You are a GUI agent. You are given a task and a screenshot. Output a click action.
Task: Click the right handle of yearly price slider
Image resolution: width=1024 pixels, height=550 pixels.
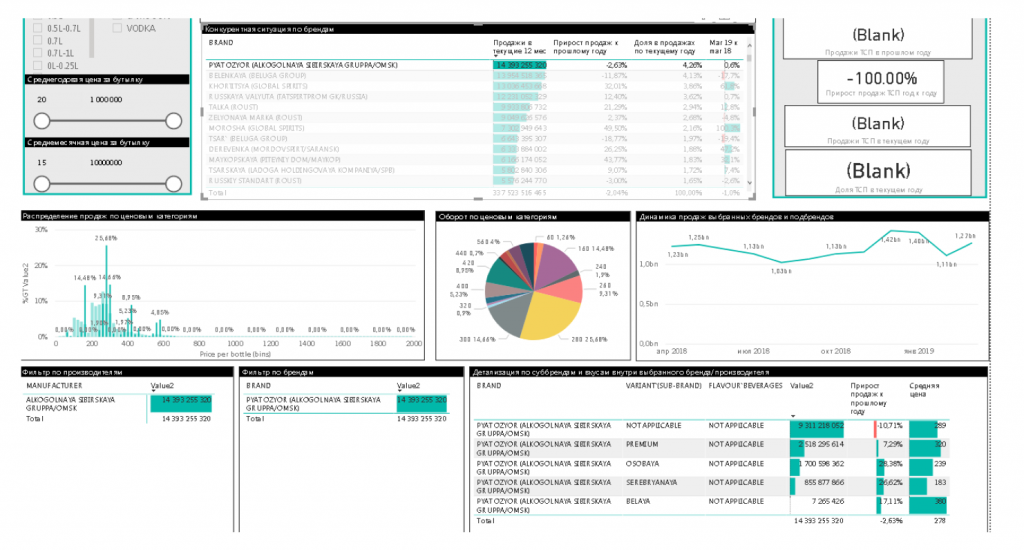(174, 121)
